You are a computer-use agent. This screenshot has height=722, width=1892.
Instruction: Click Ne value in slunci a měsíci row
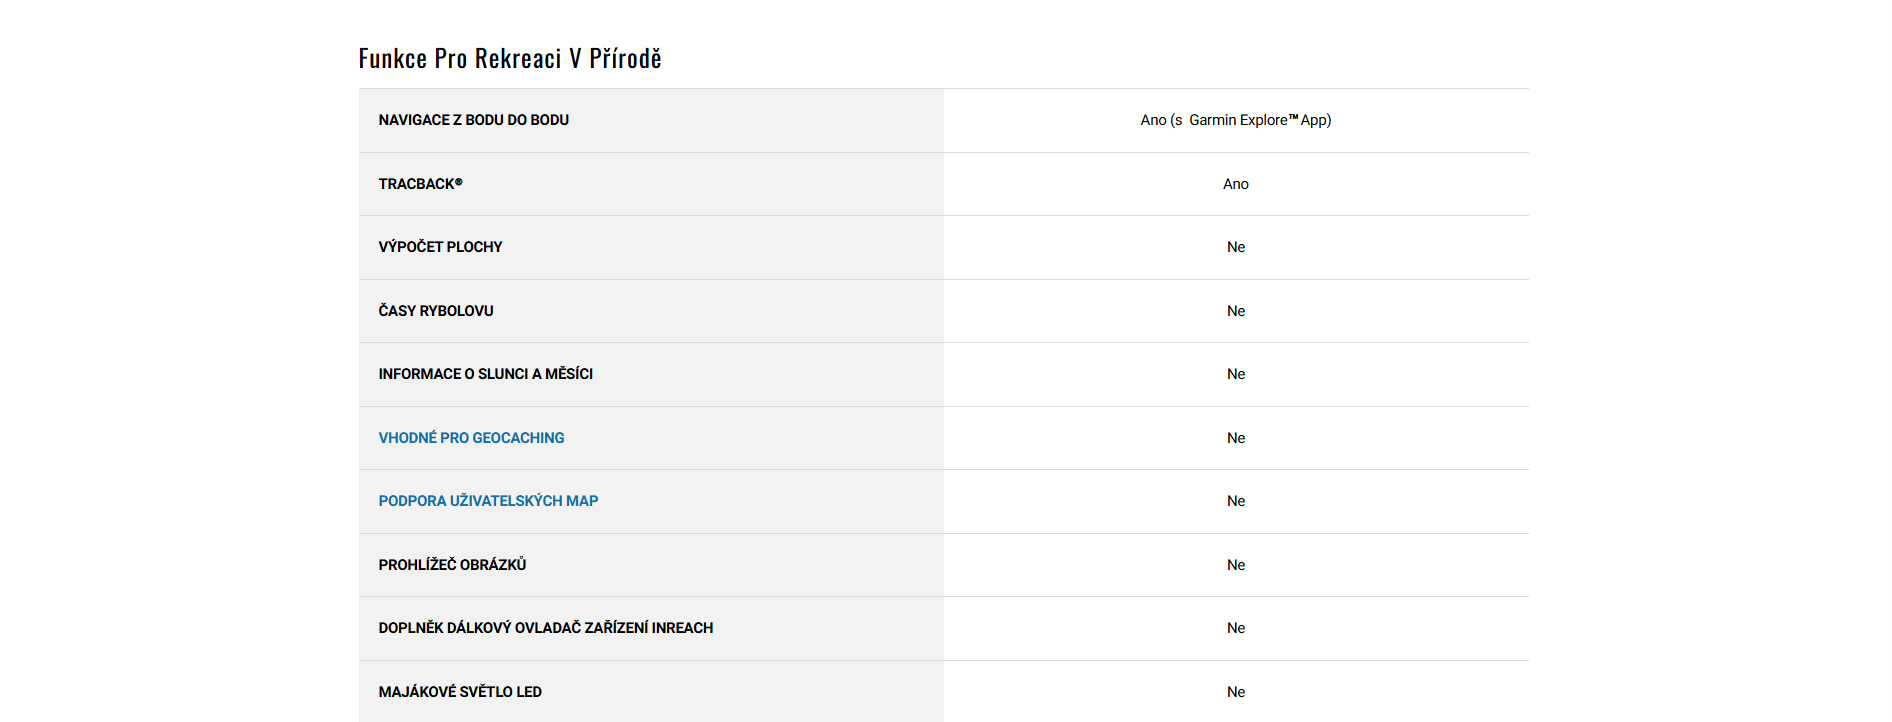1236,374
